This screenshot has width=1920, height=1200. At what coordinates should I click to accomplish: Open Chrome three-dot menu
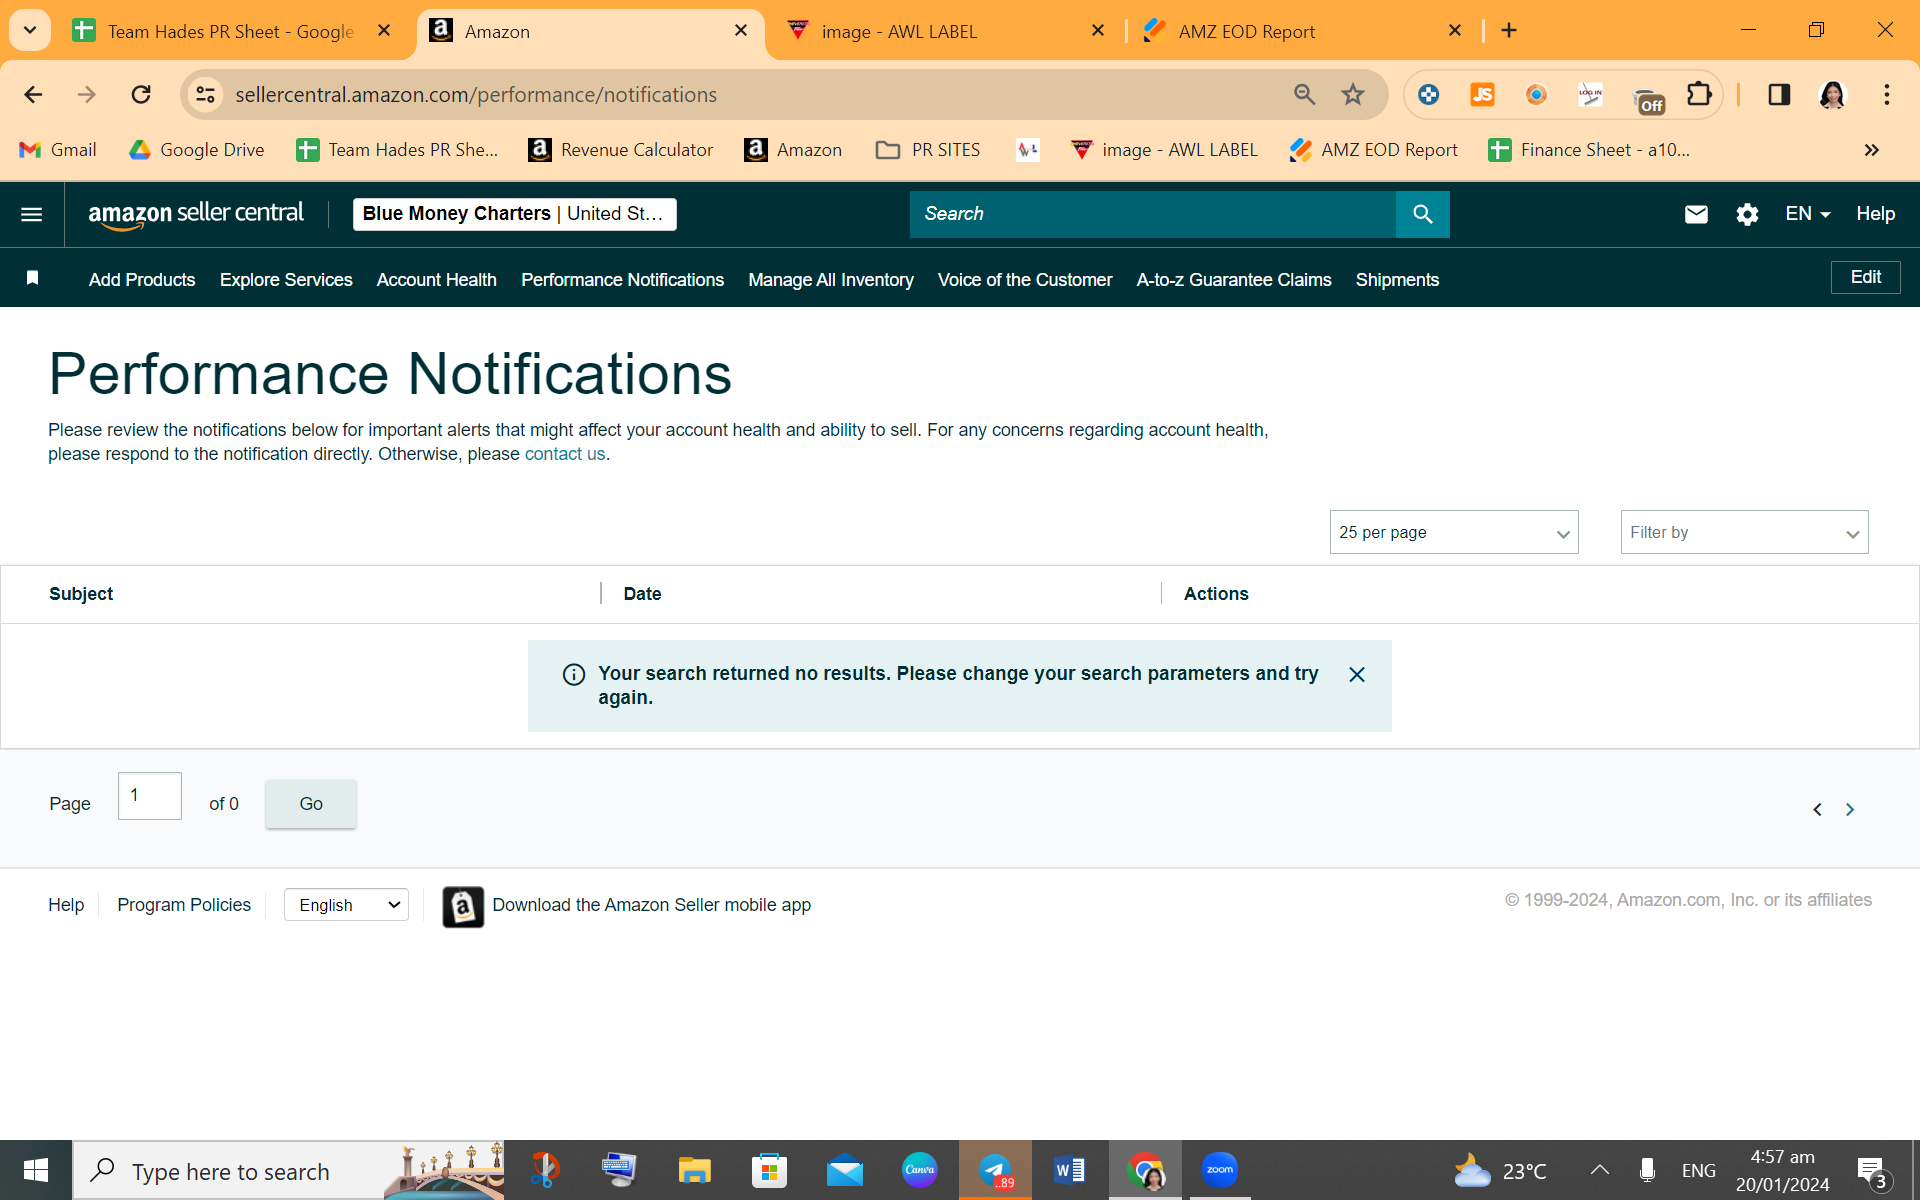click(1887, 94)
